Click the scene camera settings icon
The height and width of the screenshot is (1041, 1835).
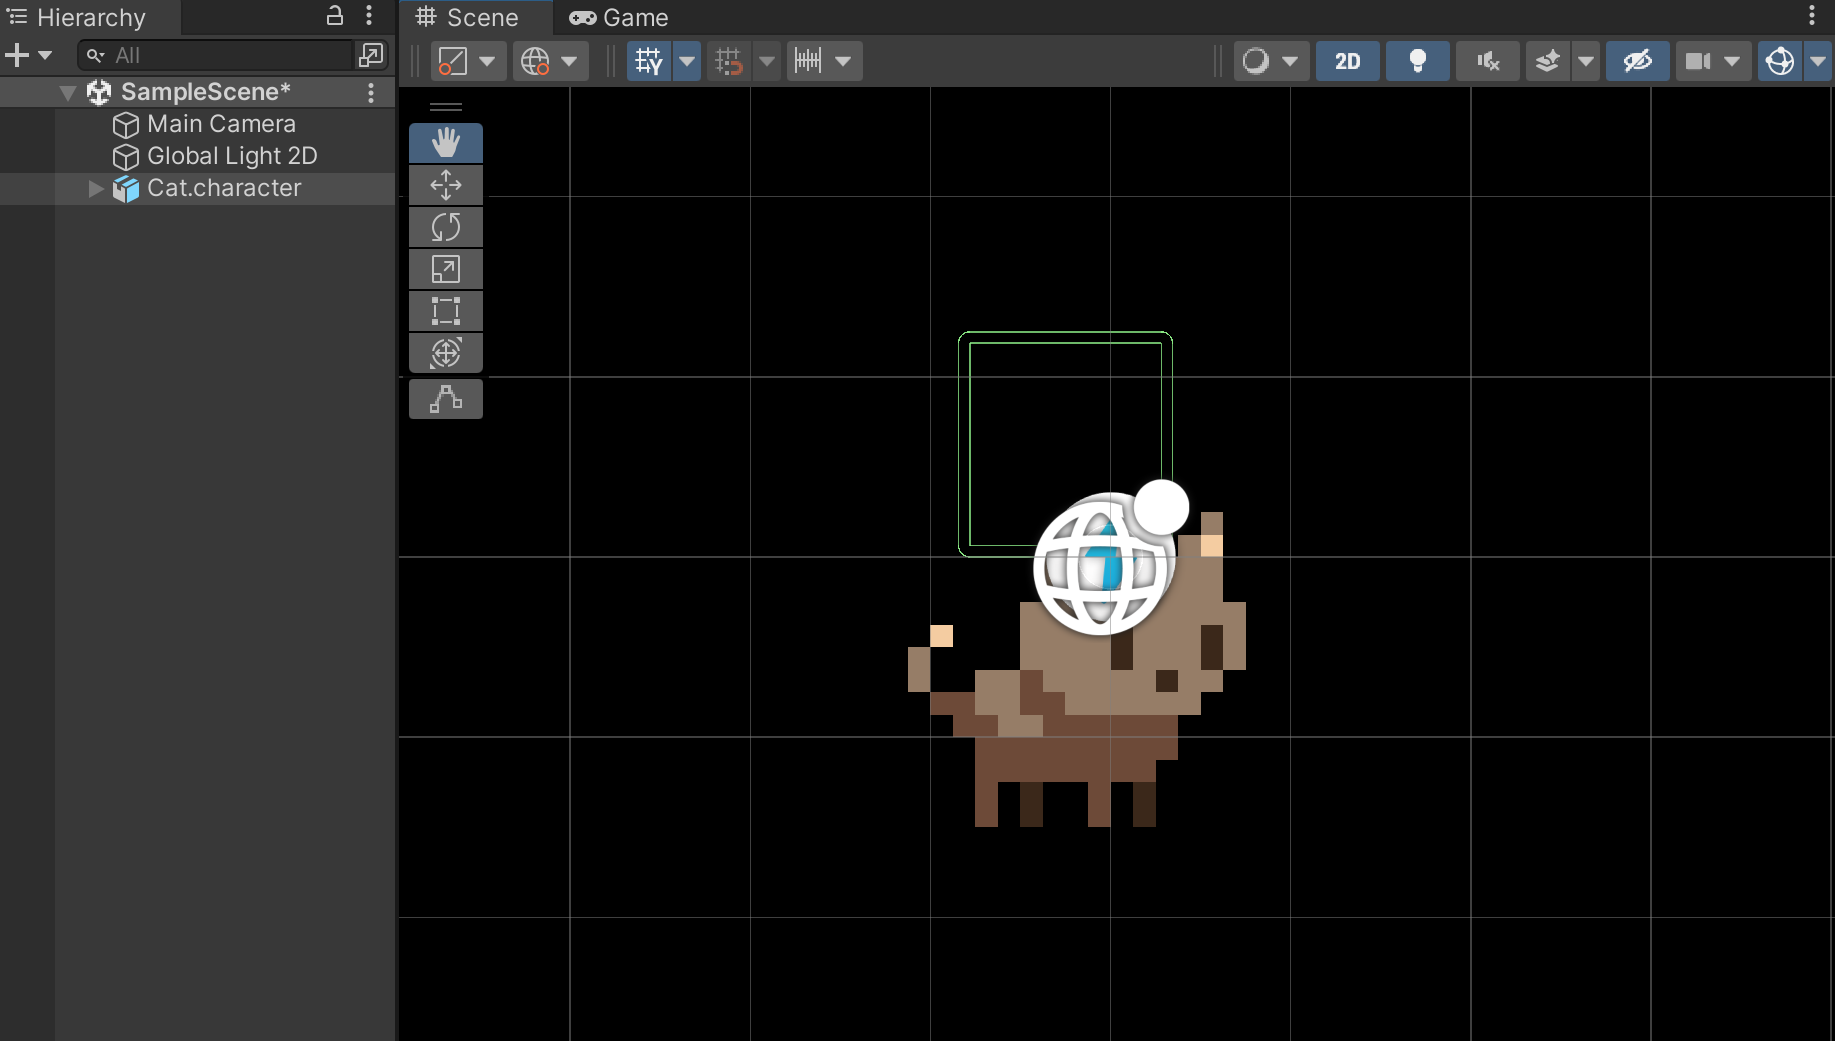pos(1698,61)
